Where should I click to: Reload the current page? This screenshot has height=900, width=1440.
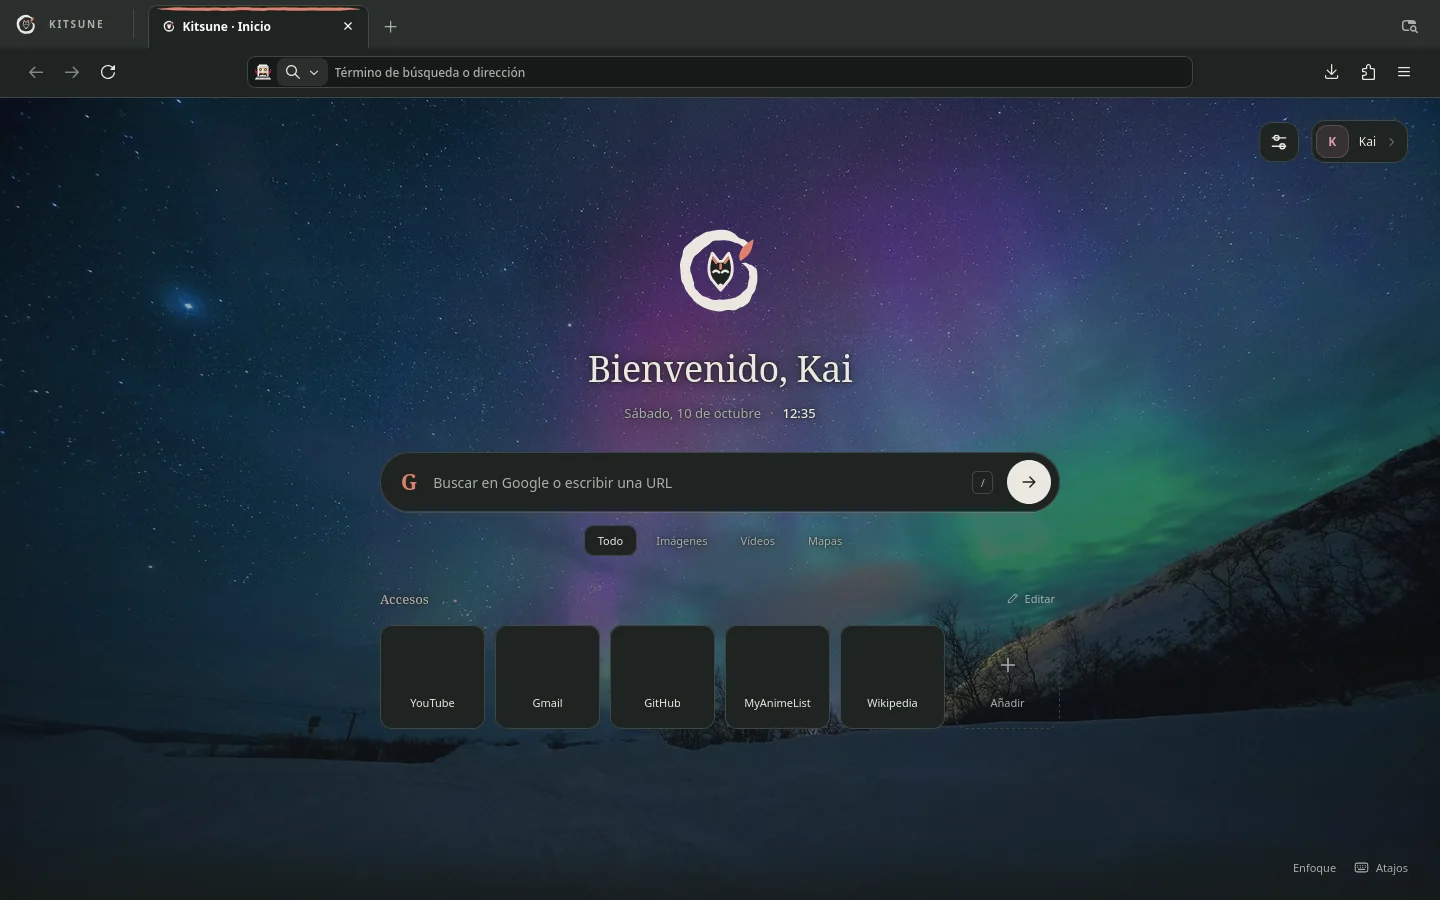[x=108, y=72]
